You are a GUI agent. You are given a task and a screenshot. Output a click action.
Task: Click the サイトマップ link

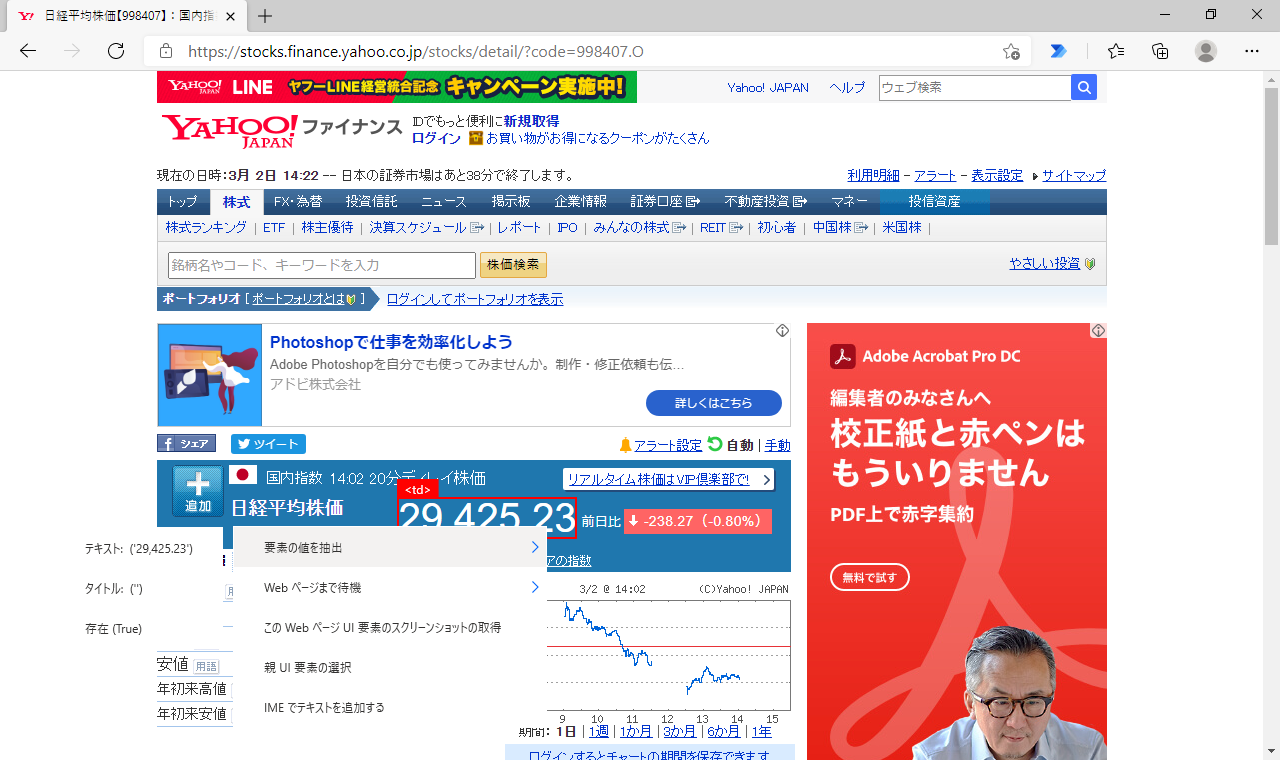[x=1074, y=175]
